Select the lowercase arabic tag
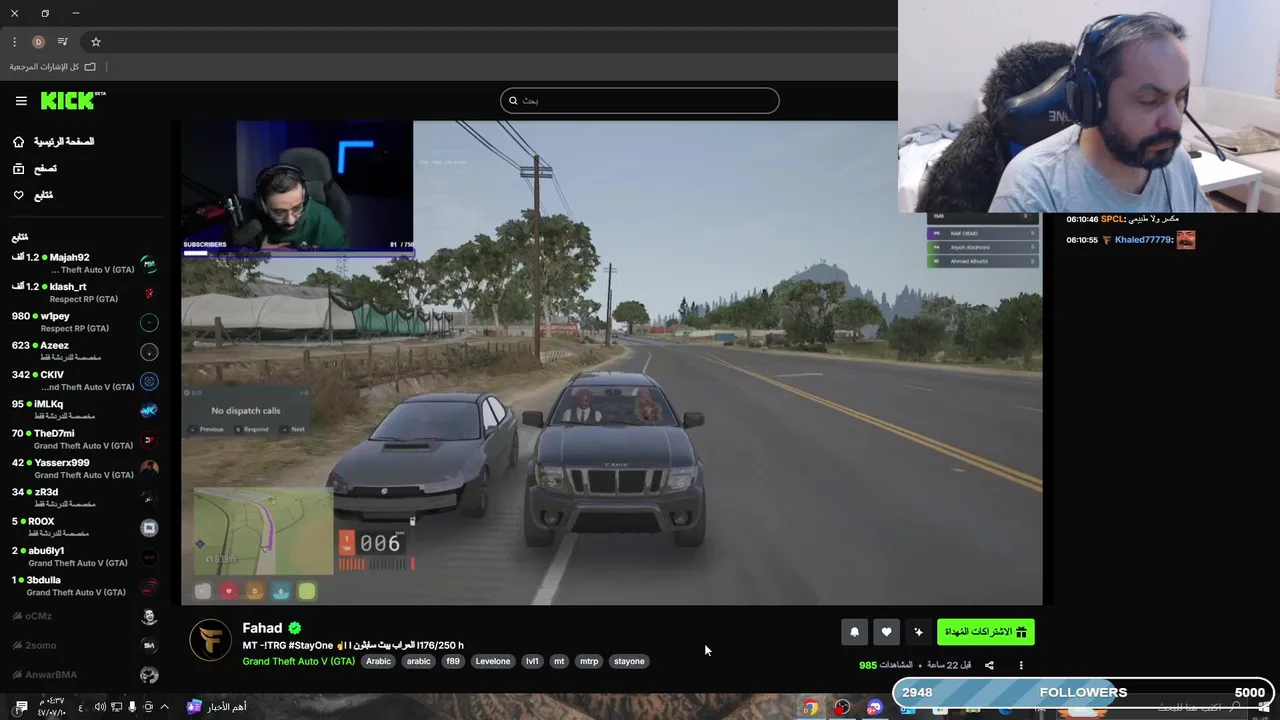Viewport: 1280px width, 720px height. point(418,661)
